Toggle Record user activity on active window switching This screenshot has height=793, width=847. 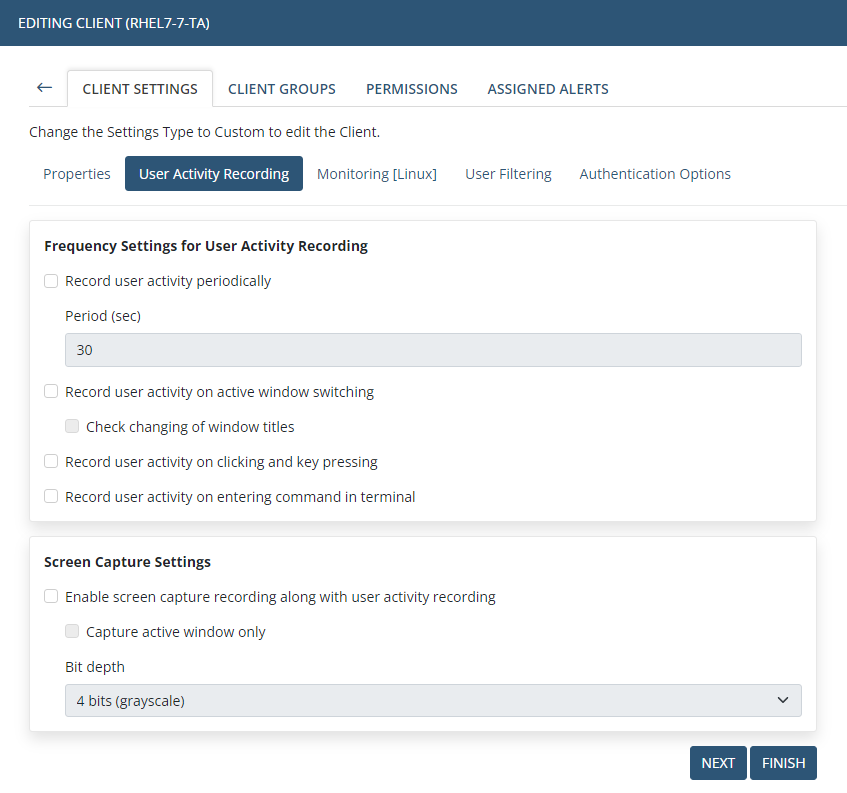(51, 392)
